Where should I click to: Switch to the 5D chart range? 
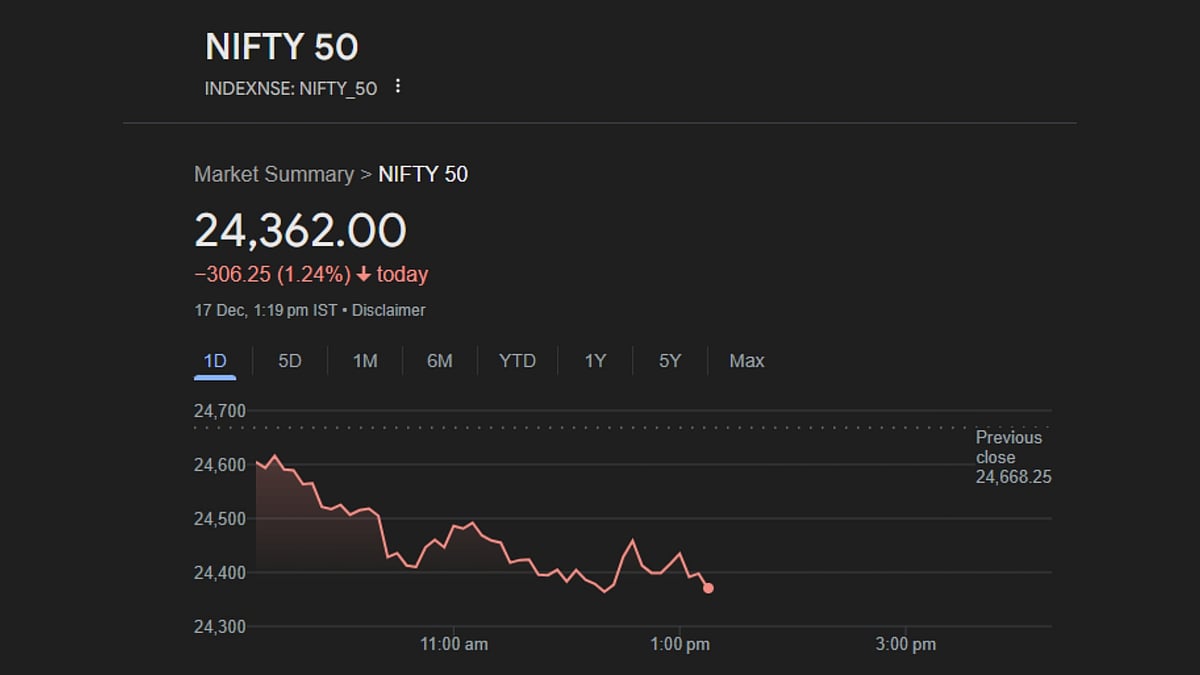290,361
